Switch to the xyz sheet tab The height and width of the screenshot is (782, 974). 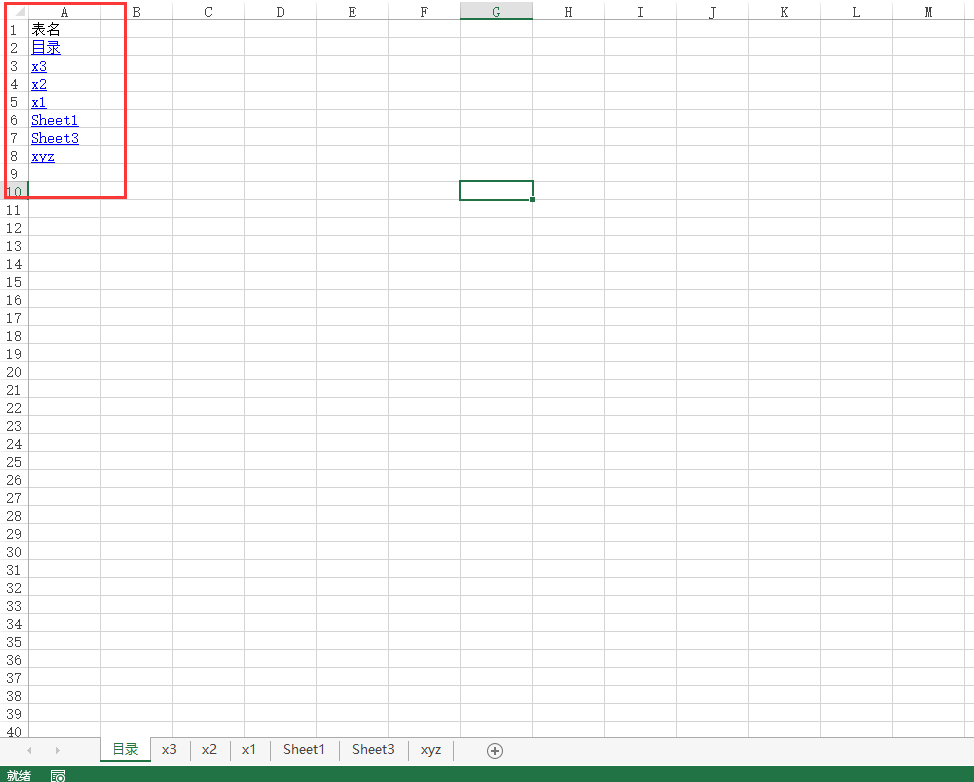click(x=430, y=750)
